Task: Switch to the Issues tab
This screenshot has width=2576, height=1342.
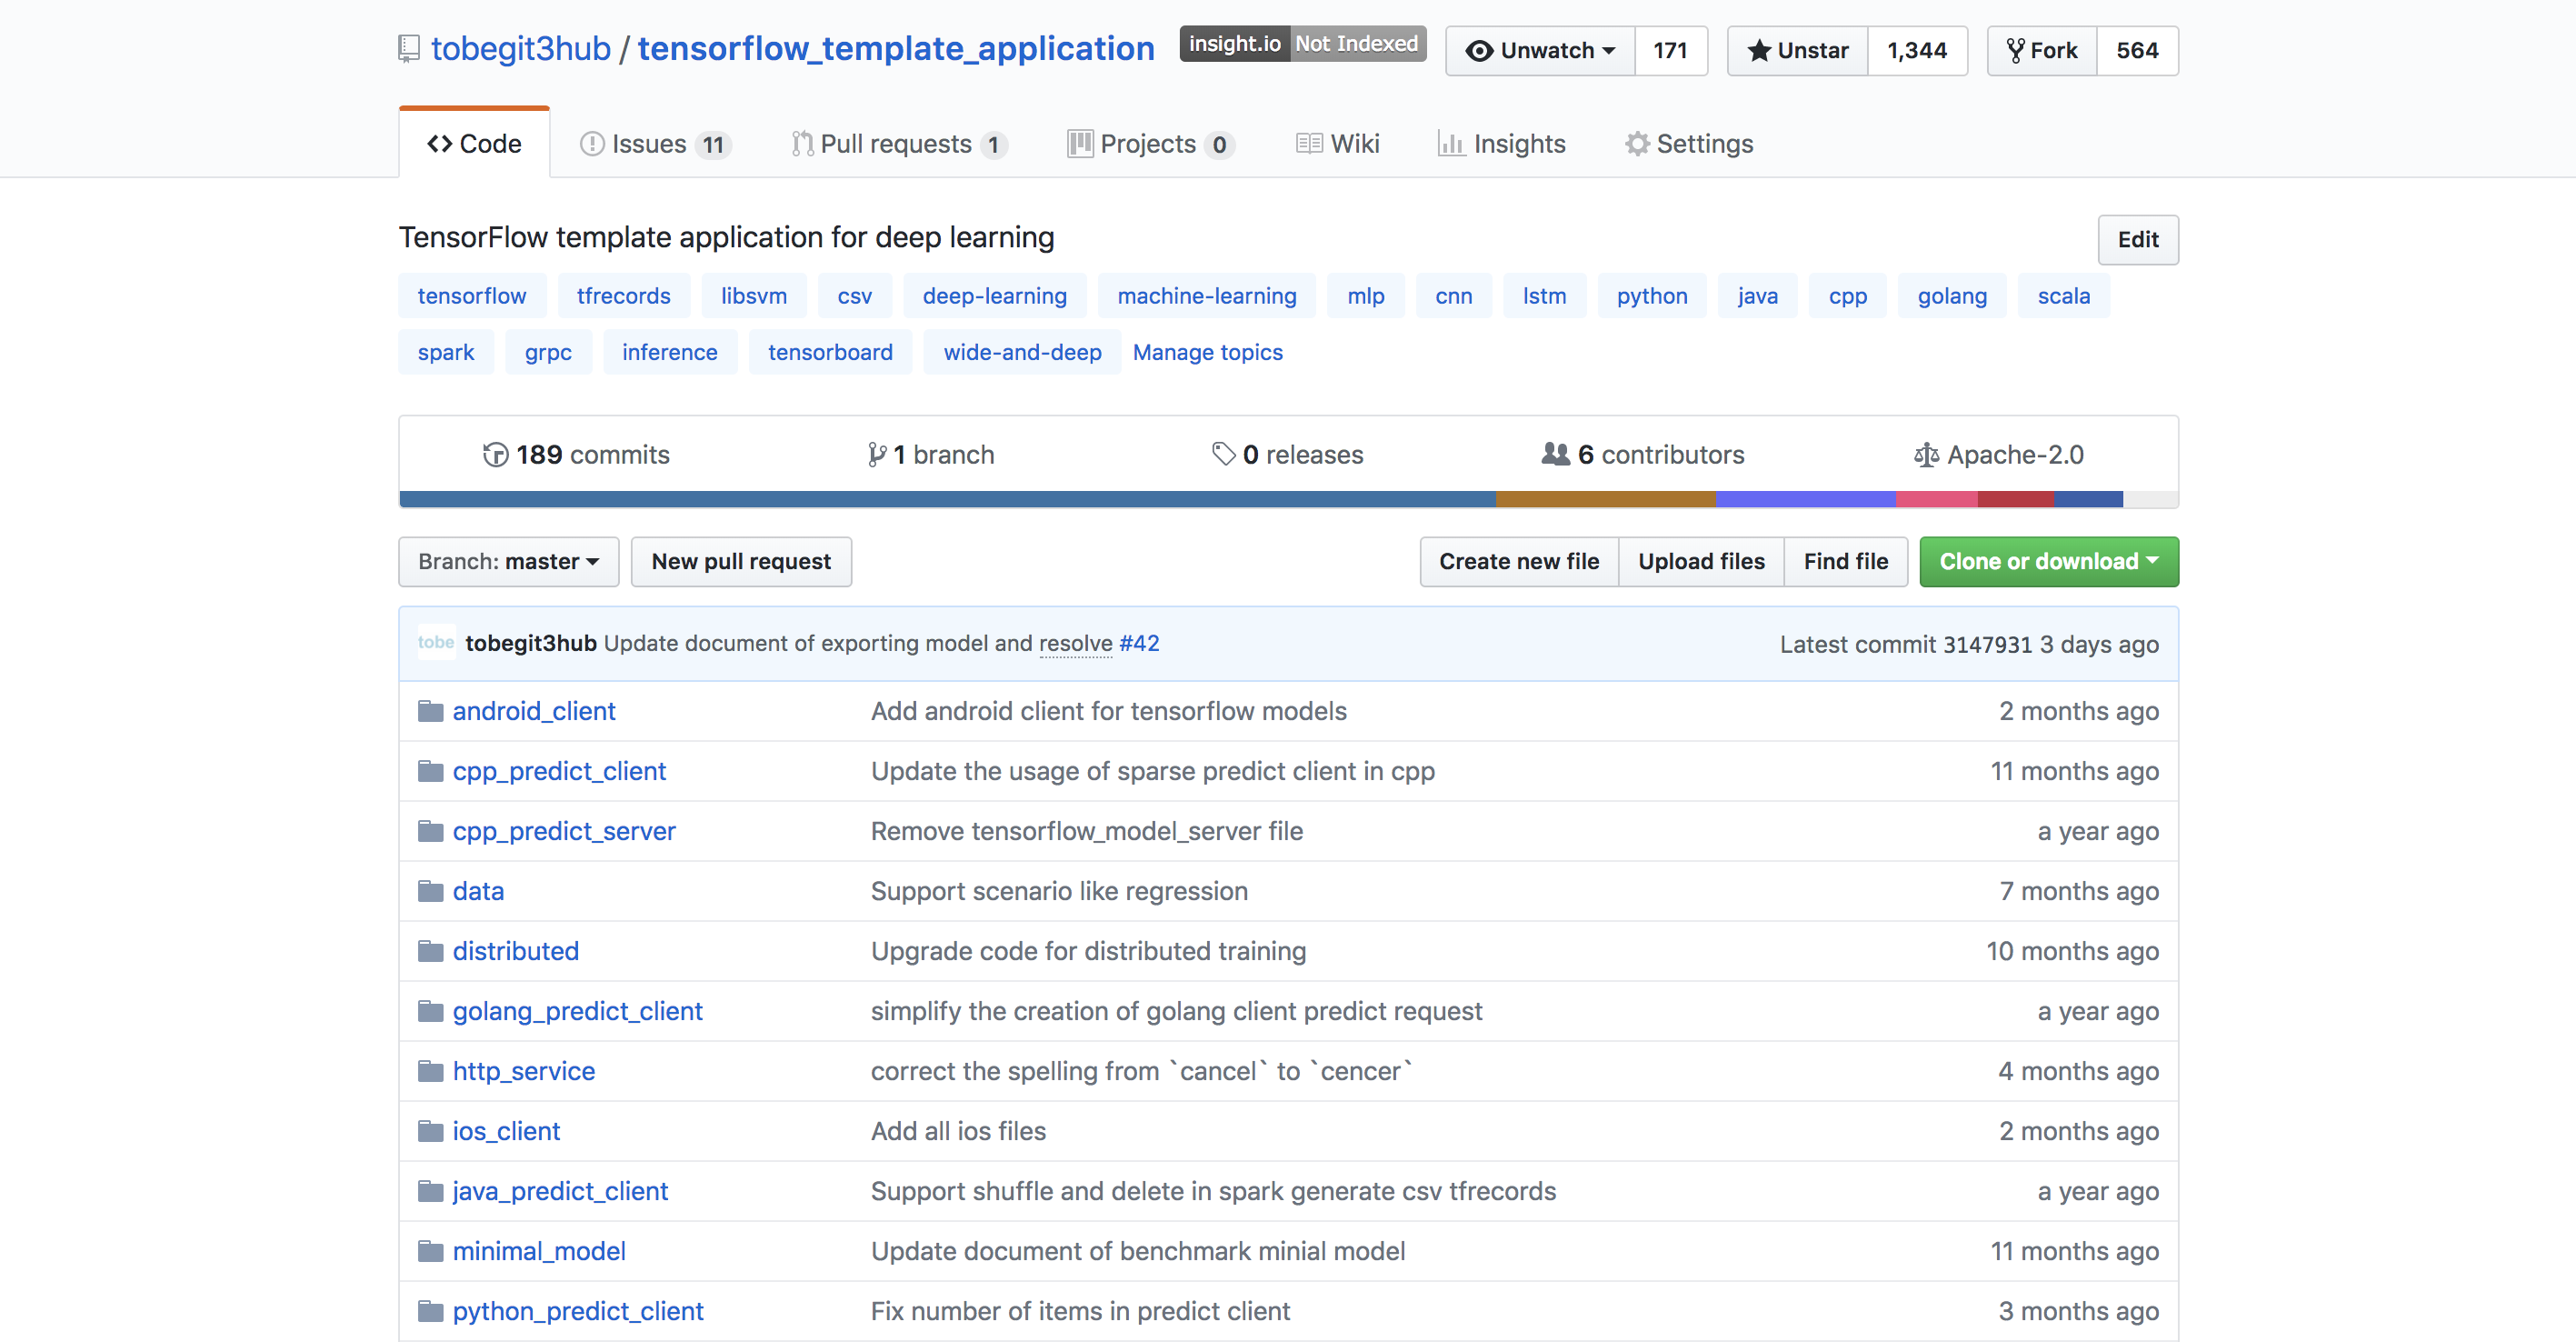Action: [655, 144]
